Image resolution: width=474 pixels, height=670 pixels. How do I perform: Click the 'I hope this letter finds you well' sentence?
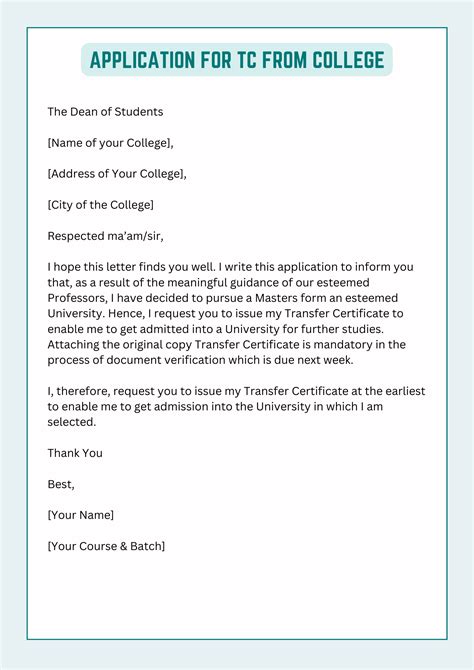131,267
